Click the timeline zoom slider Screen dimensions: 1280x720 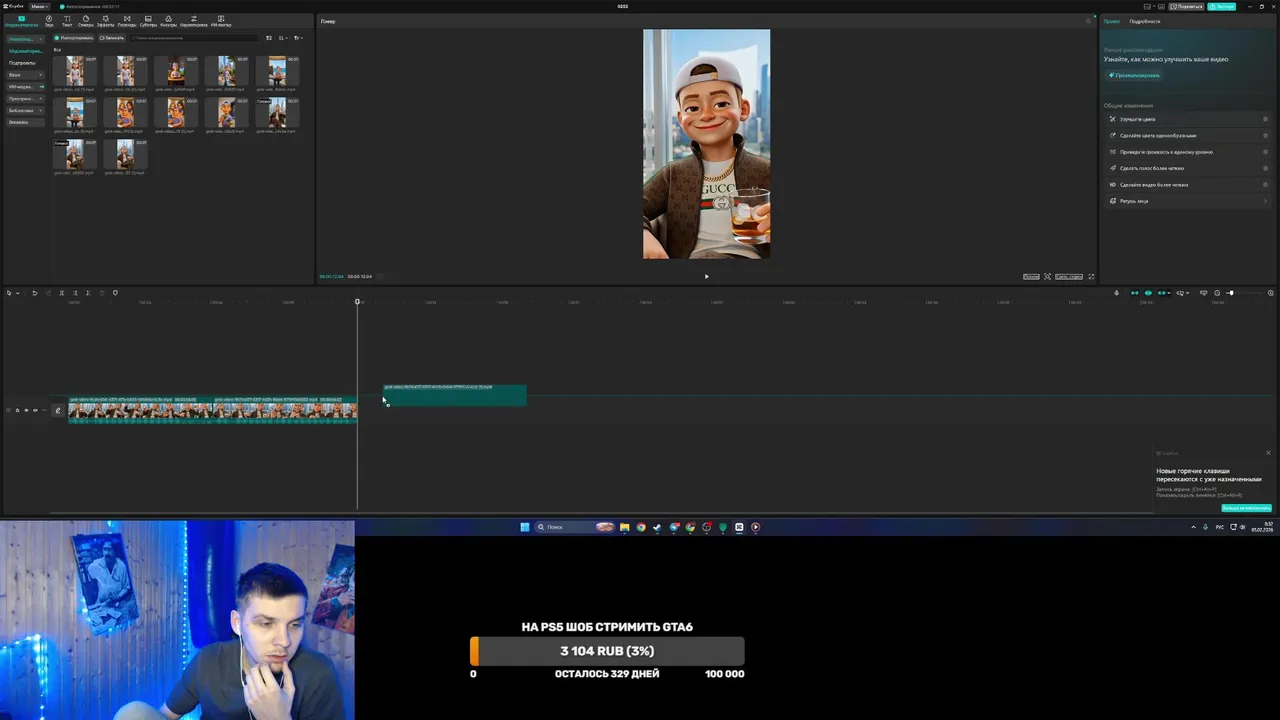tap(1245, 293)
